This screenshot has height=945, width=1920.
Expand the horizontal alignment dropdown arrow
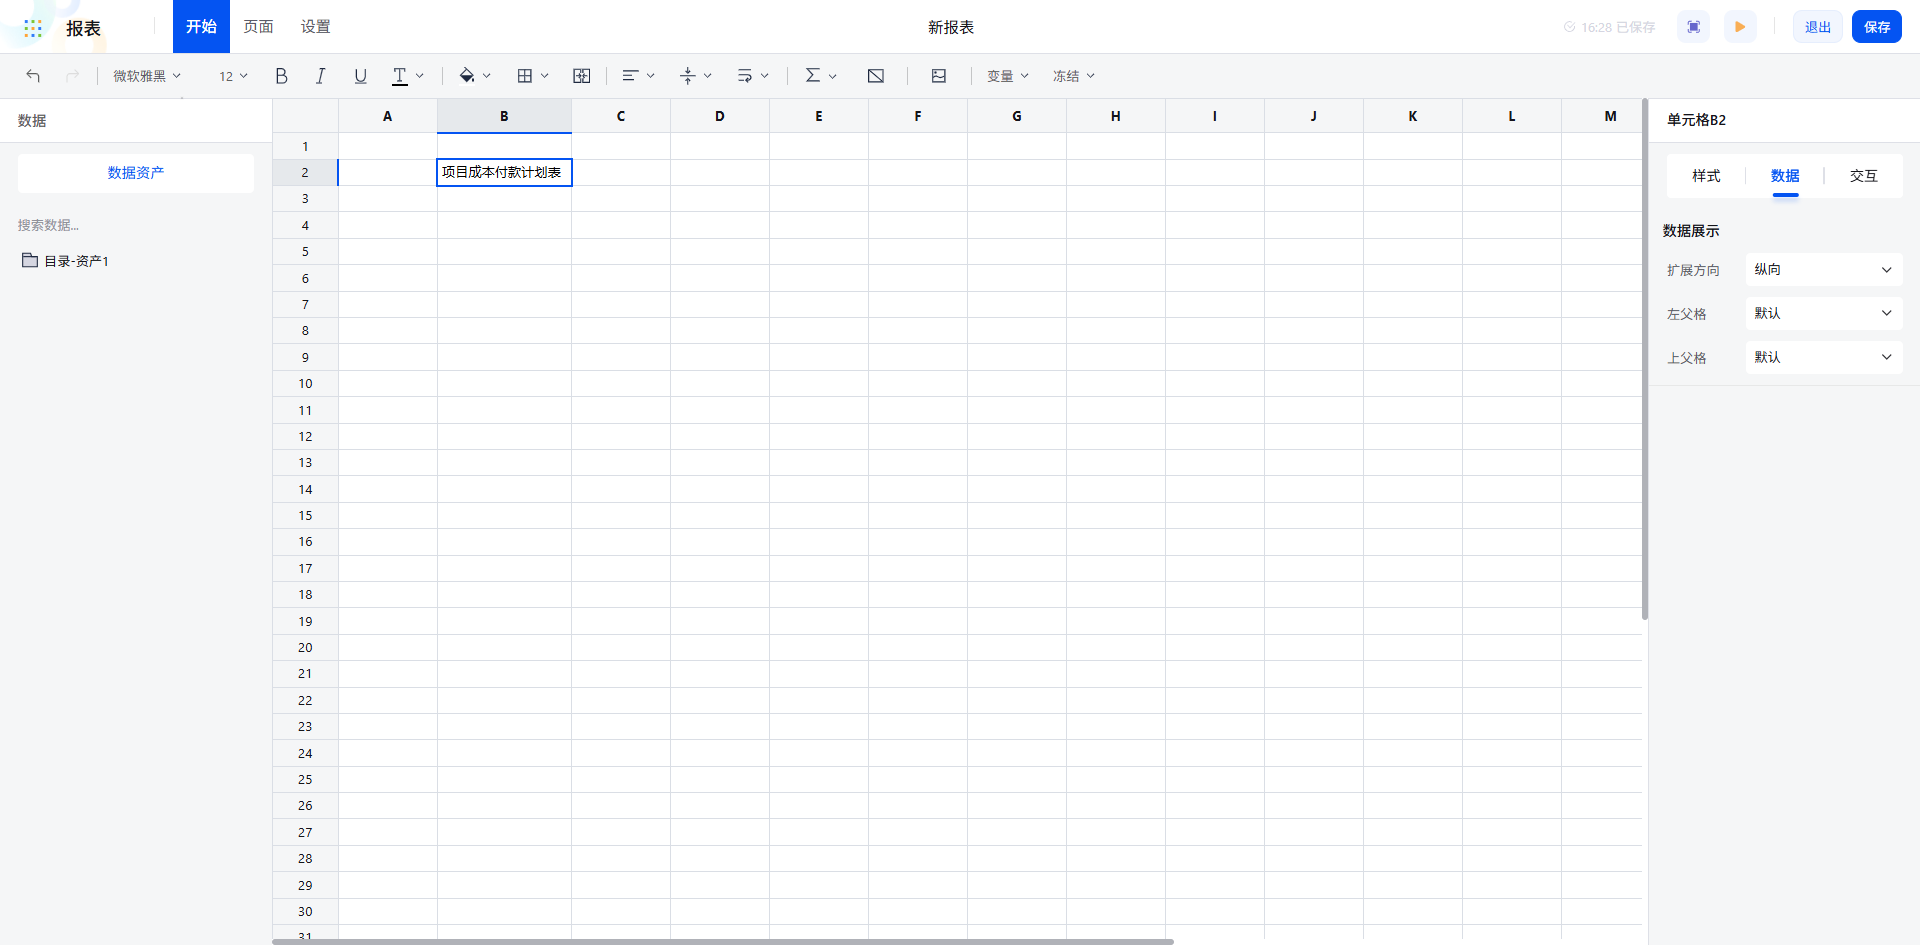[x=651, y=76]
